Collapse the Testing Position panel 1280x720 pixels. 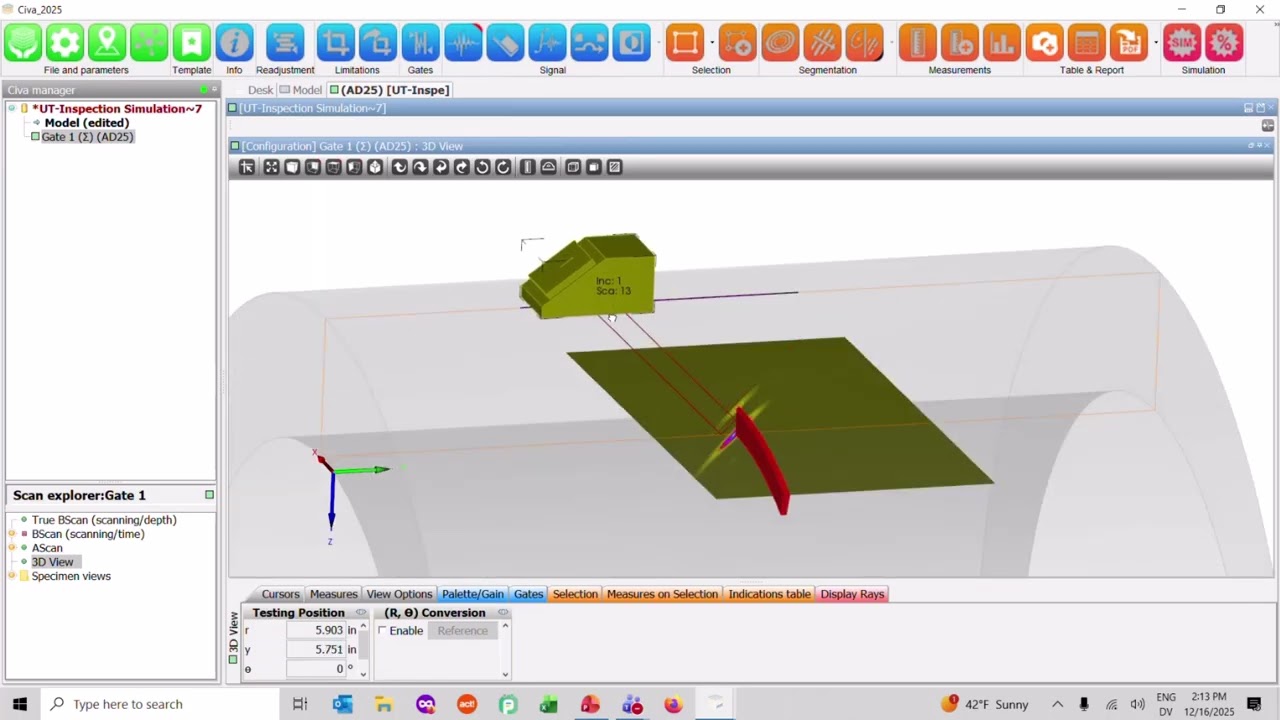tap(361, 613)
